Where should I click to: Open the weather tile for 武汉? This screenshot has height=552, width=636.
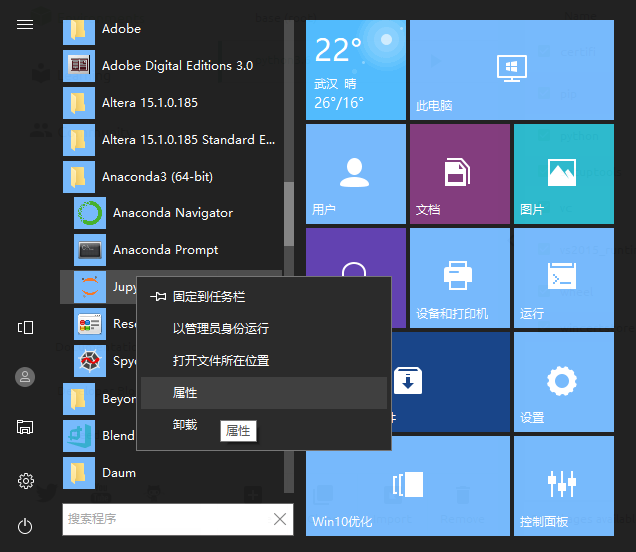coord(356,70)
